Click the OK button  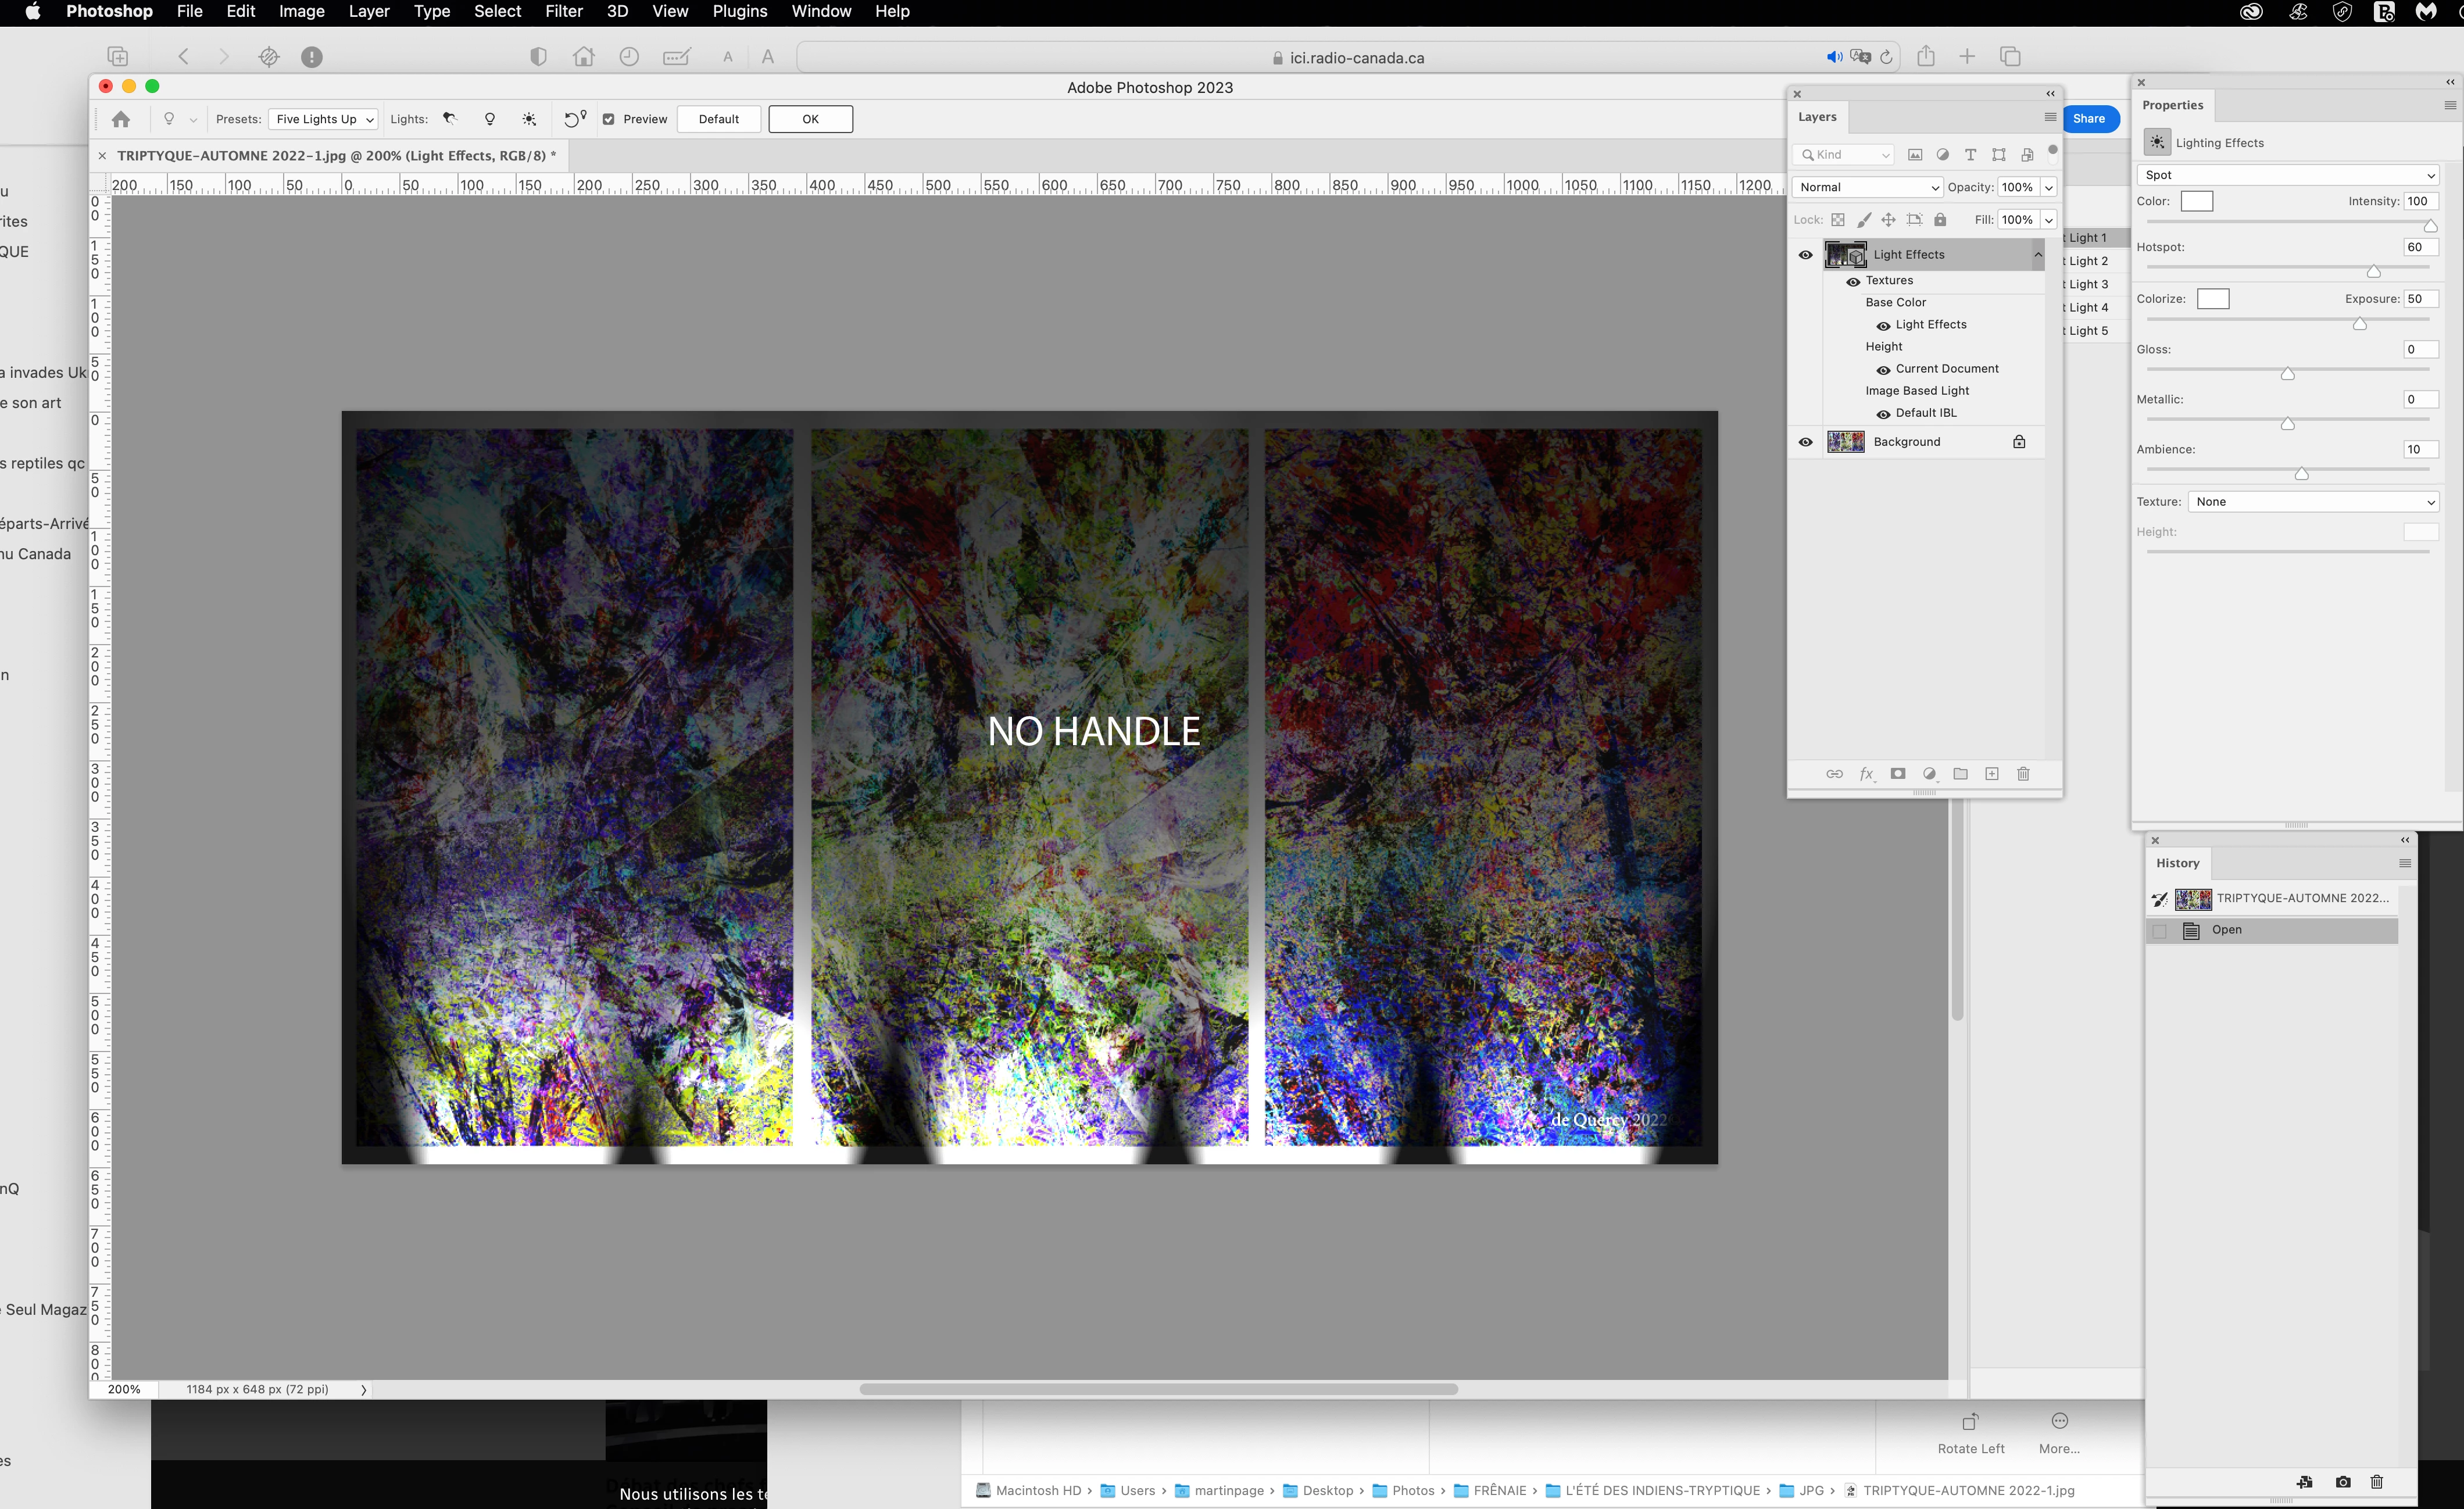pos(810,119)
